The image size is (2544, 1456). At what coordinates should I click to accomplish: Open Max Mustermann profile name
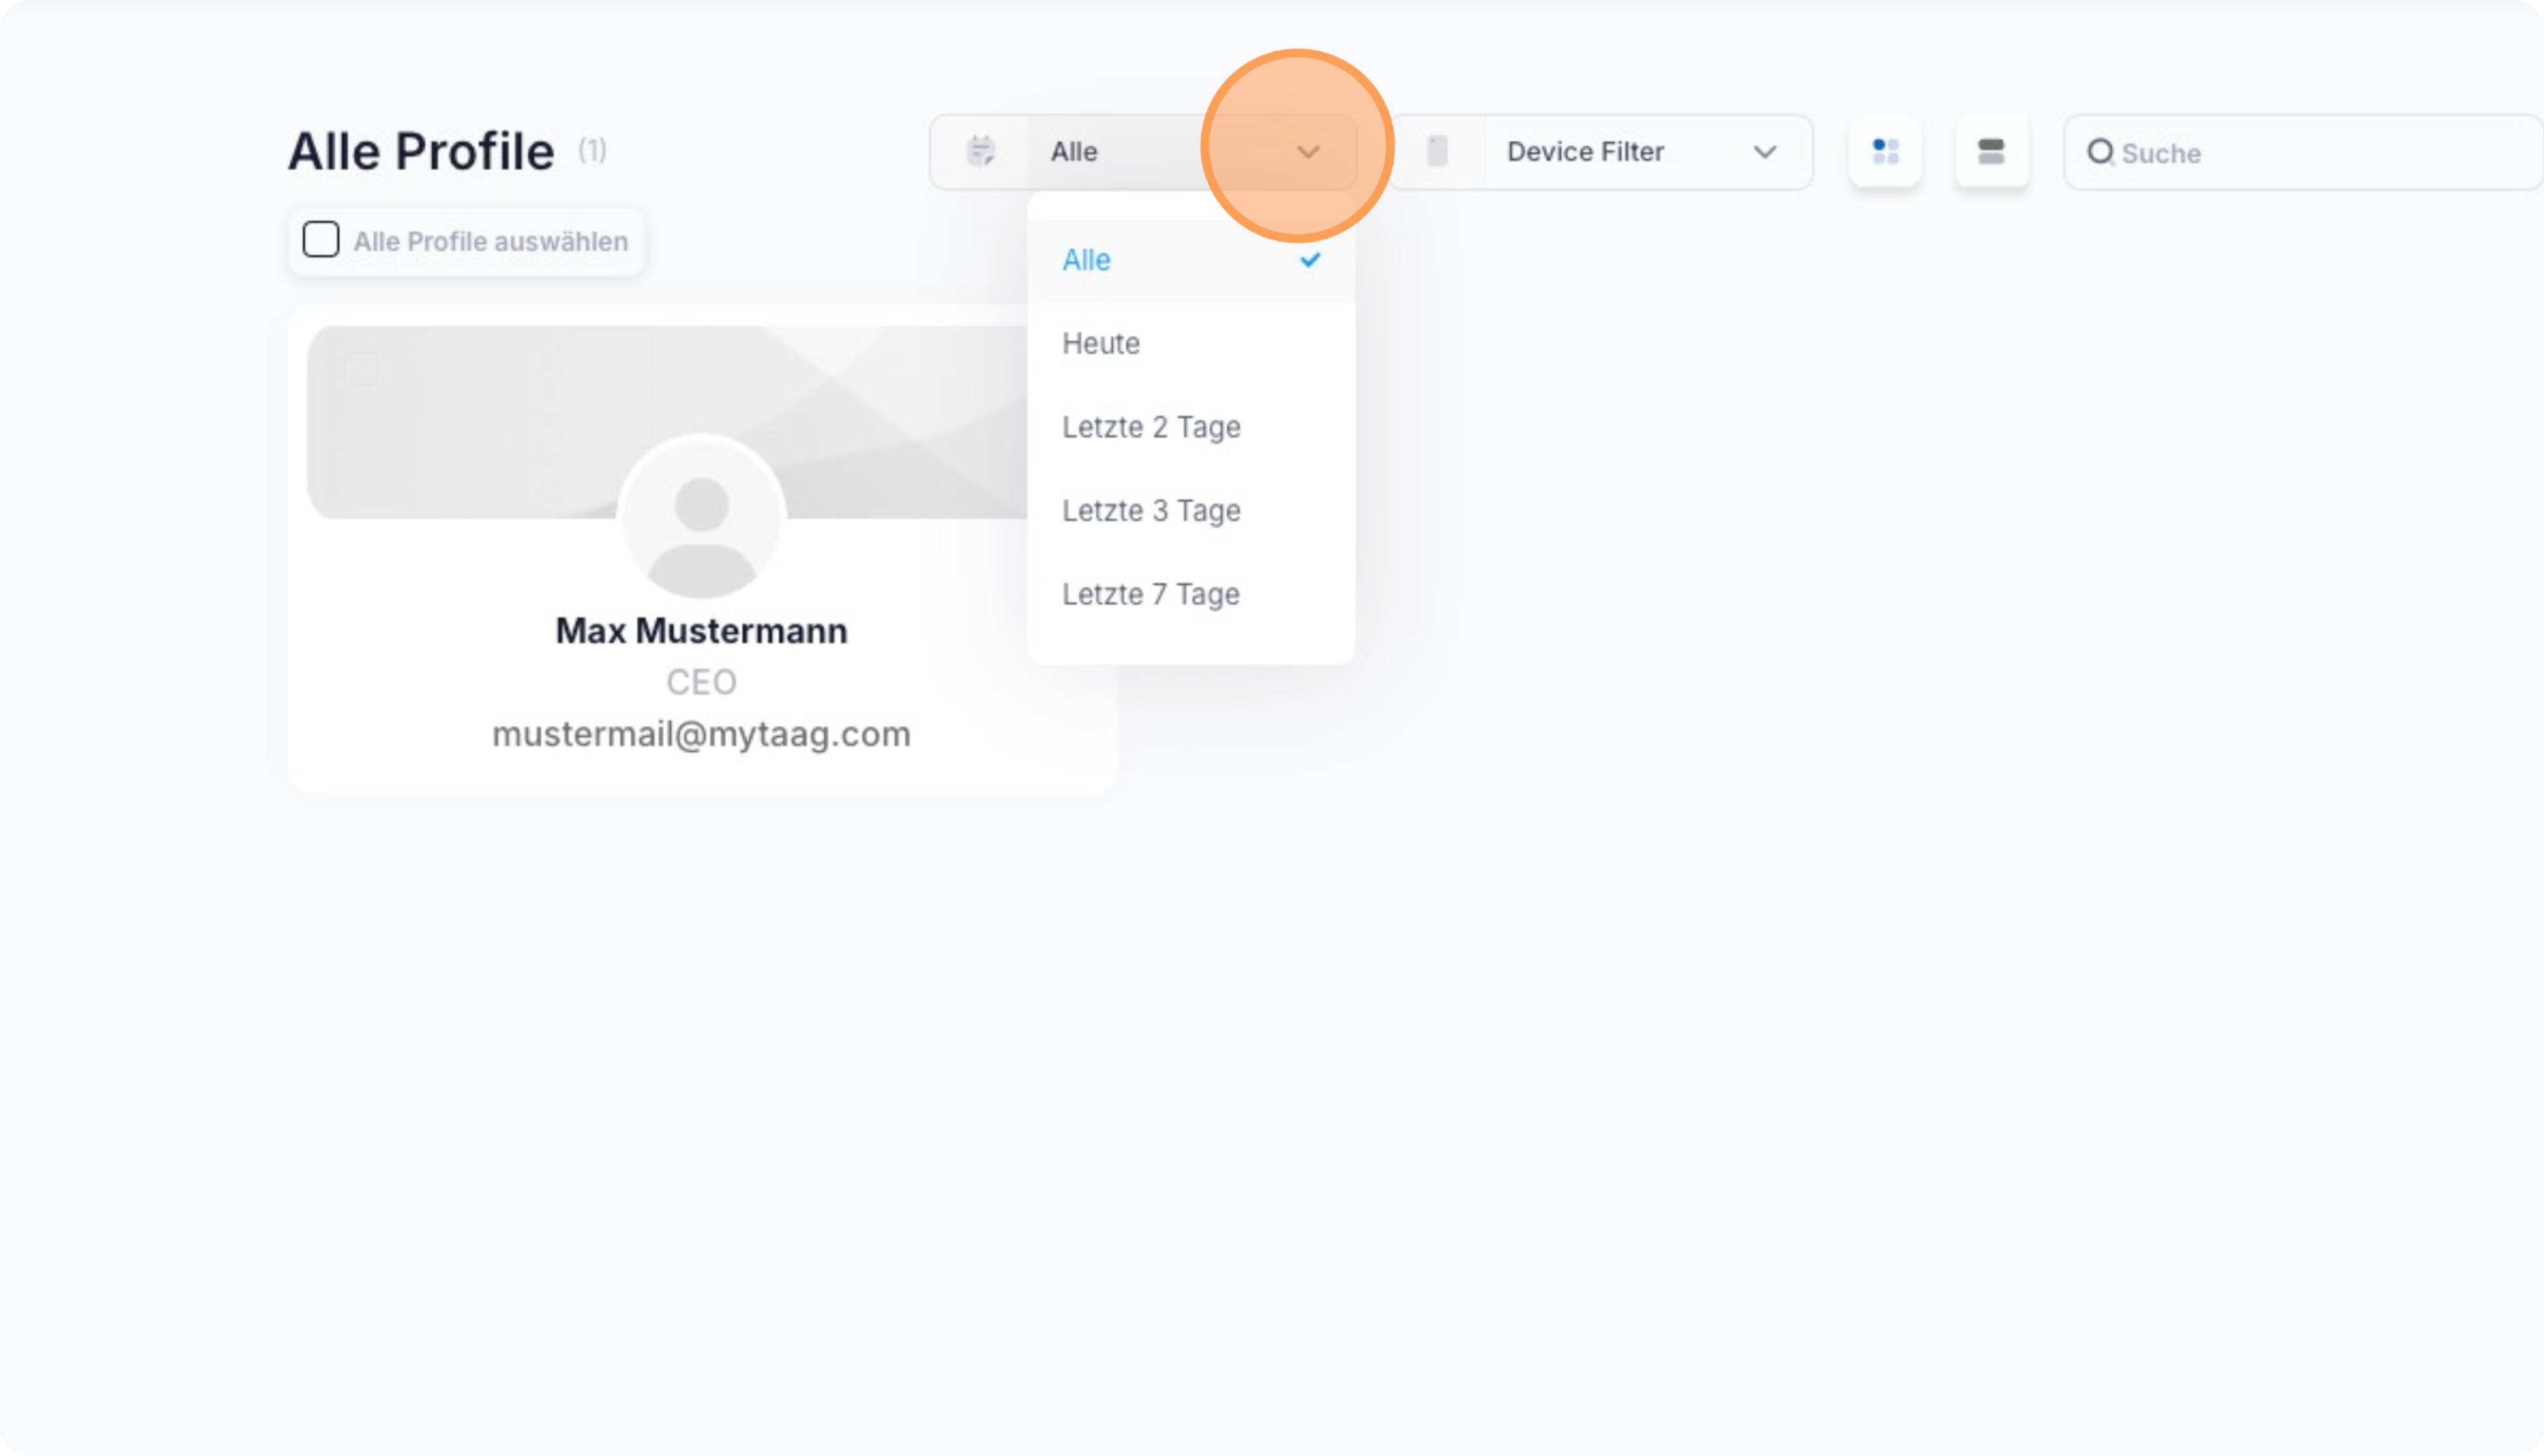click(701, 631)
